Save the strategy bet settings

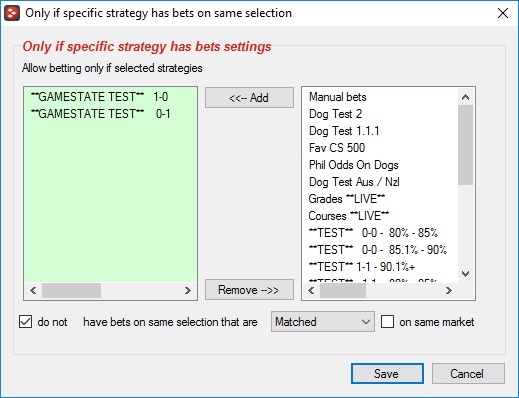(387, 374)
